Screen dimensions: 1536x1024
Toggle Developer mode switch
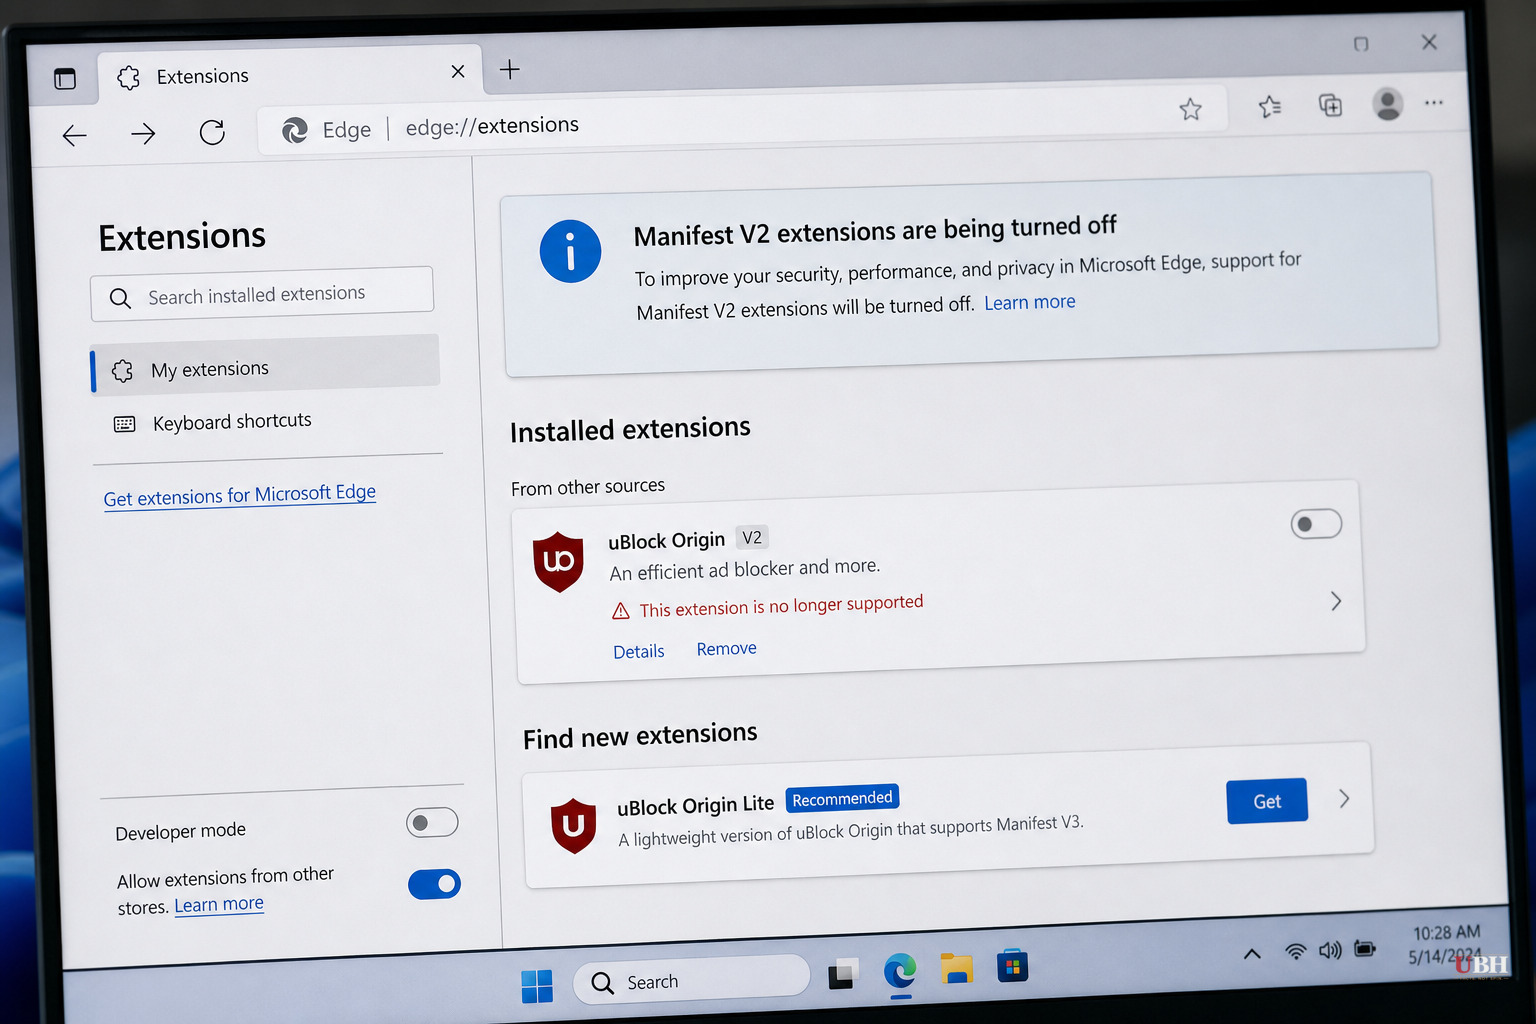(x=432, y=822)
